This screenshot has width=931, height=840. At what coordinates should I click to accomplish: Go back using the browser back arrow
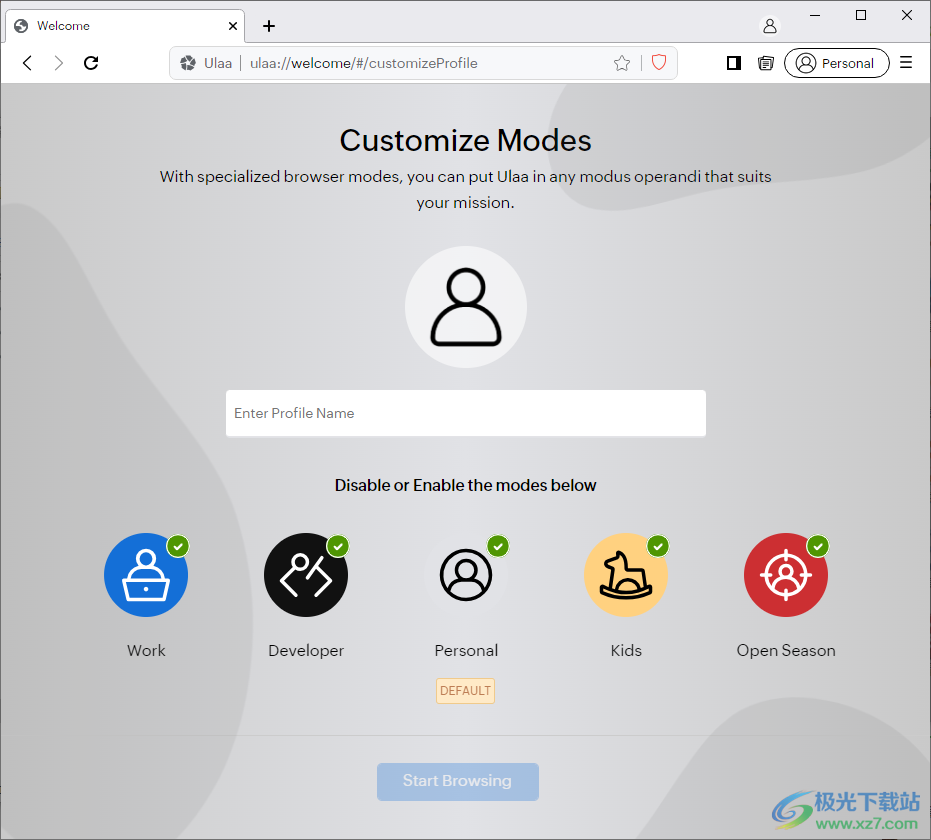click(27, 63)
